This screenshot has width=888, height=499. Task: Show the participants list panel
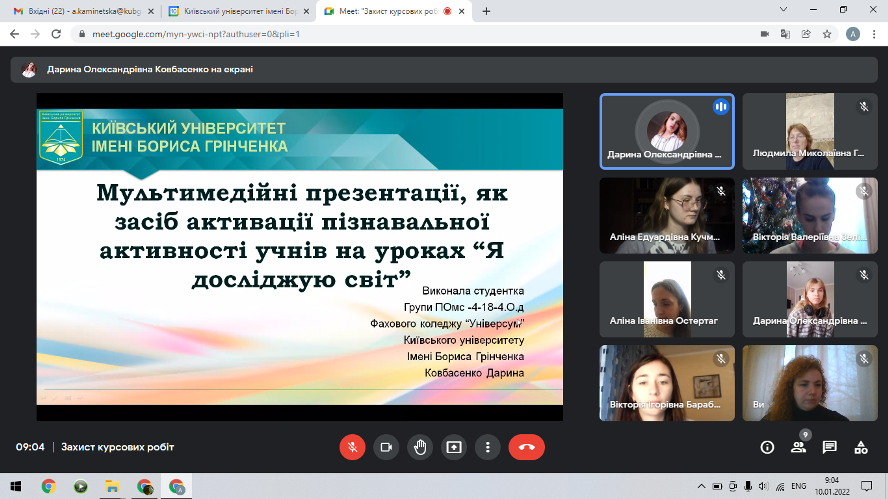[x=798, y=447]
